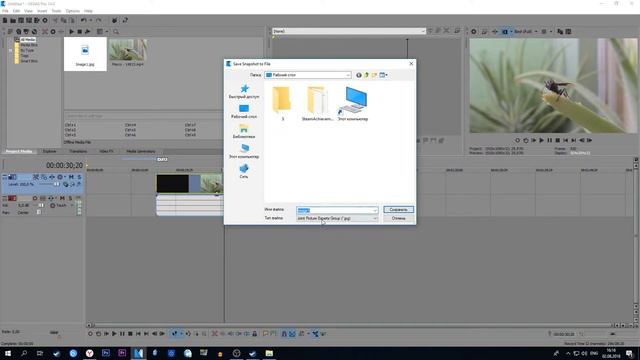This screenshot has width=640, height=360.
Task: Select Сеть in dialog sidebar
Action: click(x=244, y=171)
